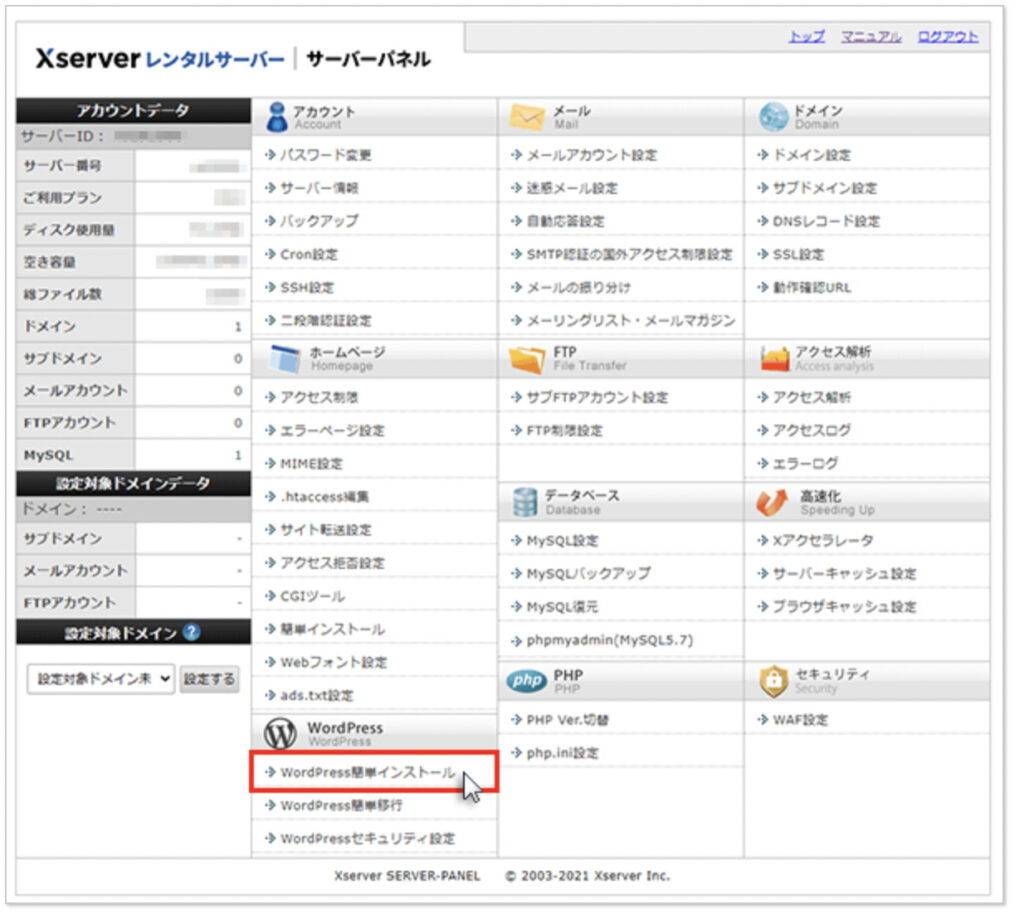Open メーリングリスト・メールマガジン
Screen dimensions: 1024x919
coord(631,321)
